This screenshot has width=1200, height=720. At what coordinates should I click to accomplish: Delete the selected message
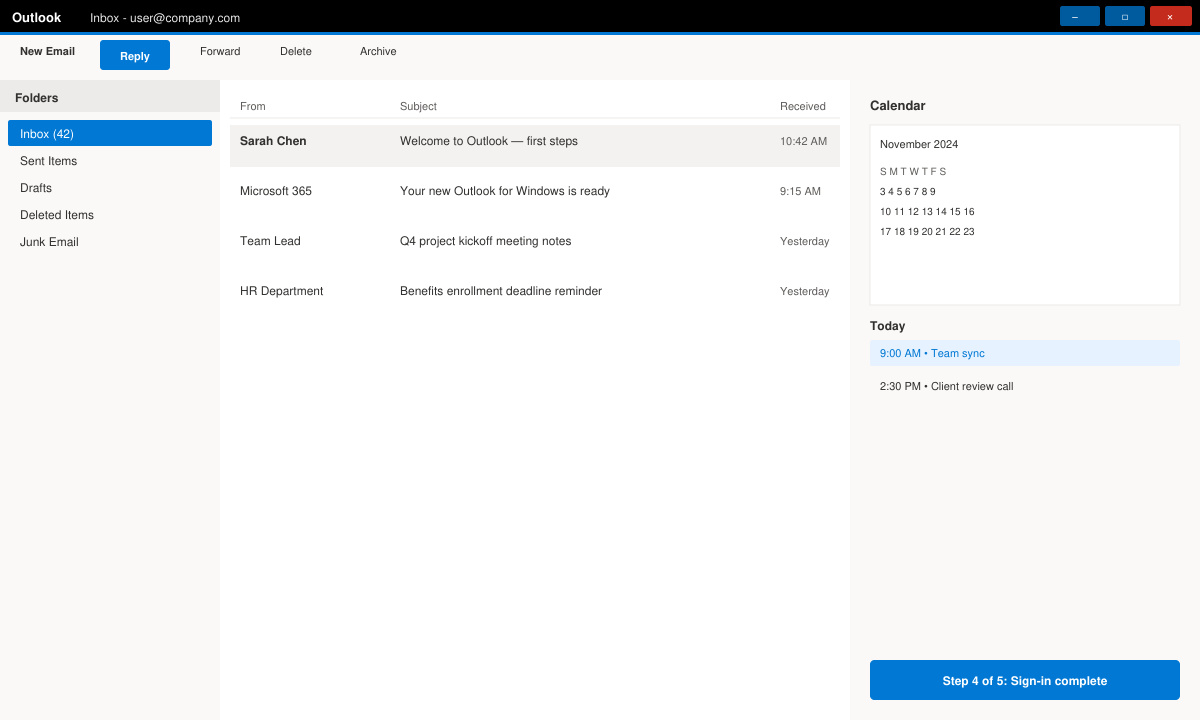296,51
